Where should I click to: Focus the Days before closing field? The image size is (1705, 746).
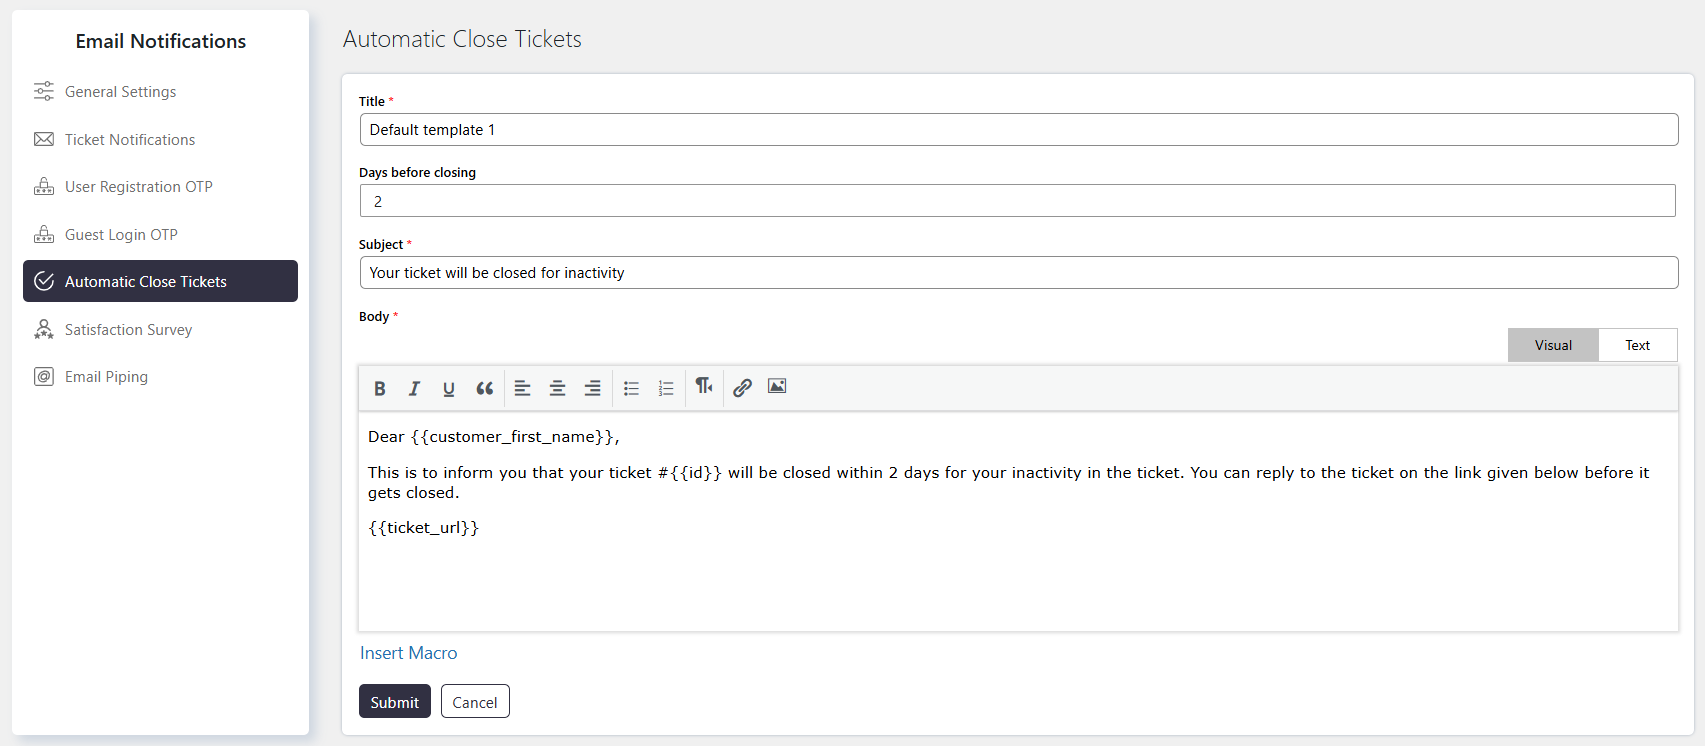pos(1017,201)
